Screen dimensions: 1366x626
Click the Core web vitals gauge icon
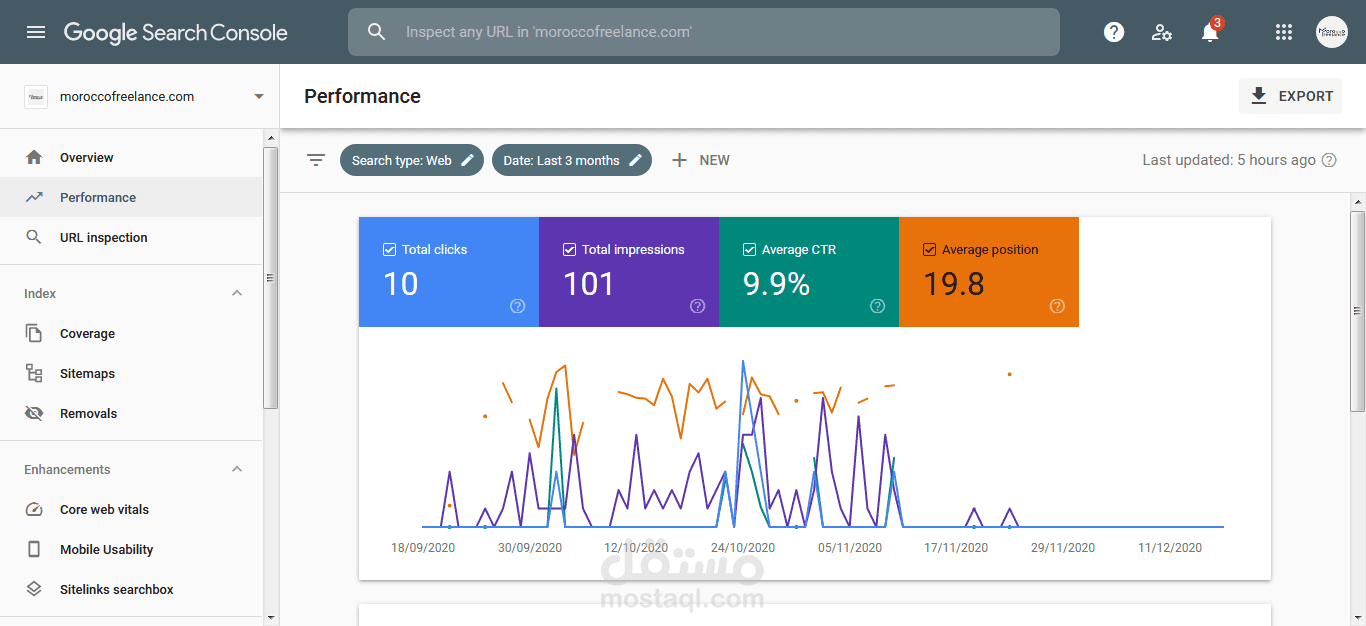[34, 509]
